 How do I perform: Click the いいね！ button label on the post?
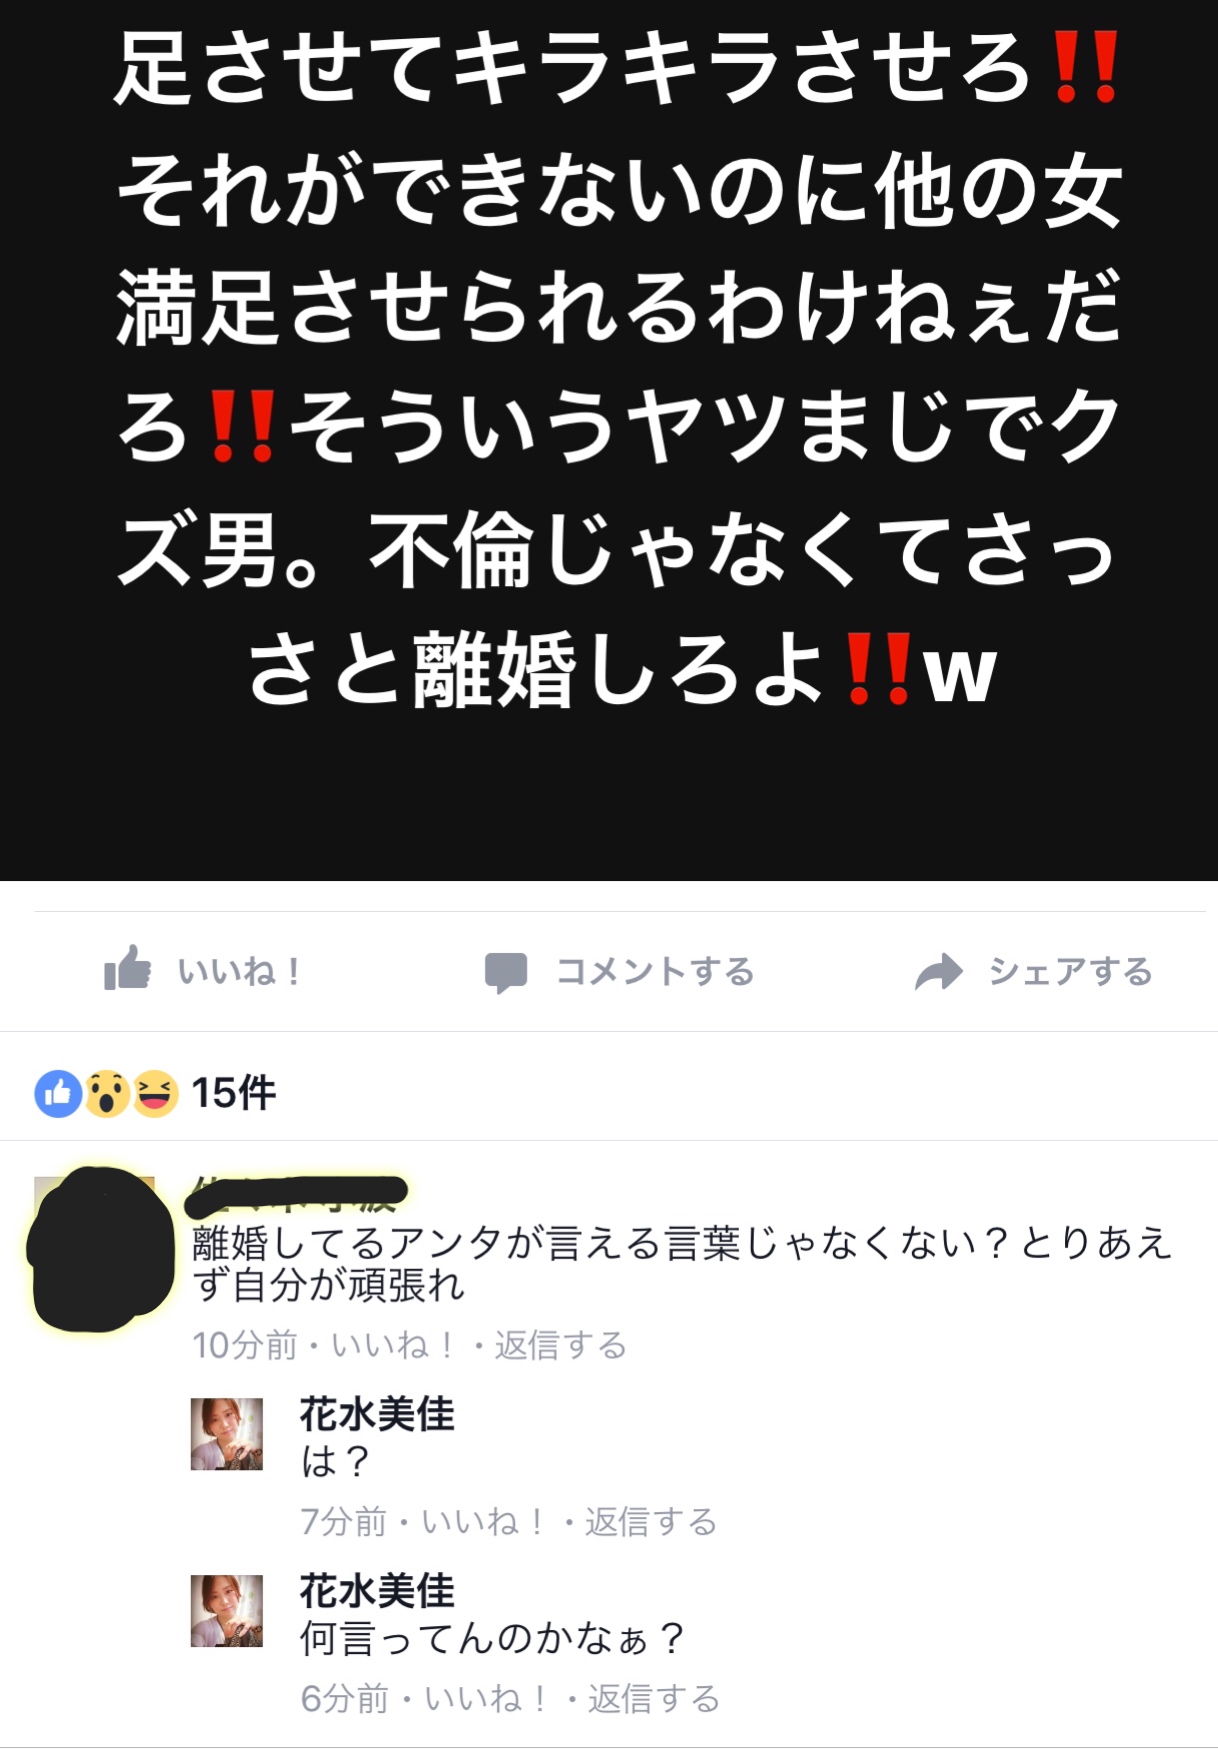pyautogui.click(x=240, y=971)
